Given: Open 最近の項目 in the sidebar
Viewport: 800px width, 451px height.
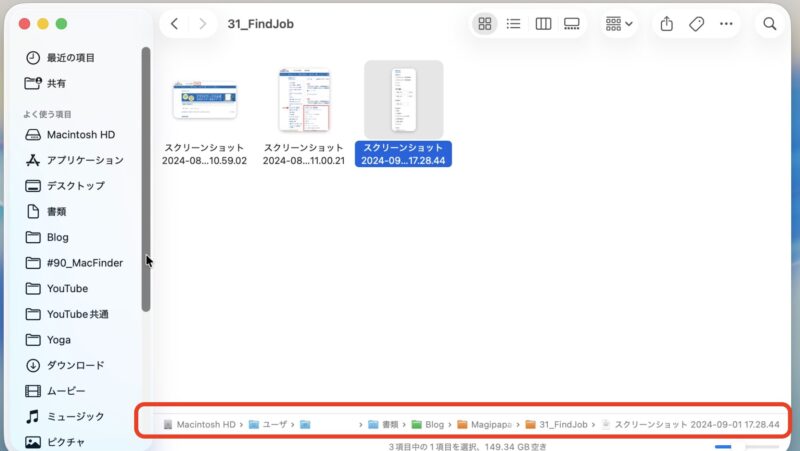Looking at the screenshot, I should pos(70,57).
